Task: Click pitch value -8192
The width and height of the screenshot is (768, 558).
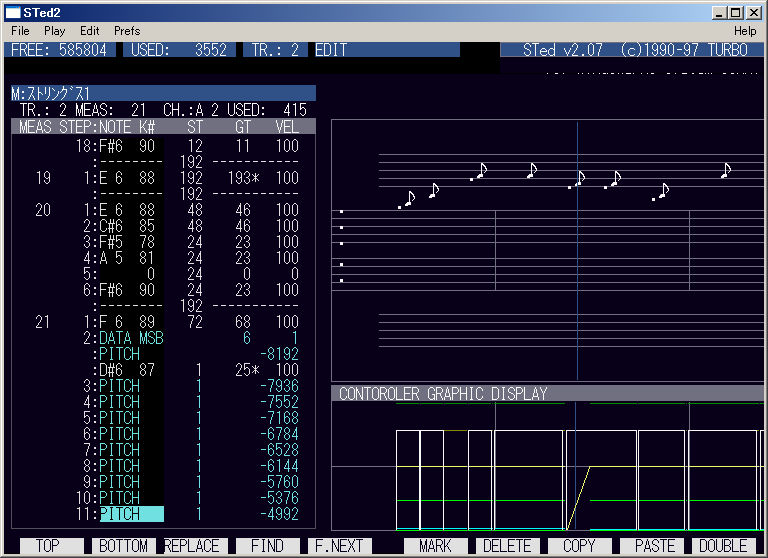Action: click(x=279, y=354)
